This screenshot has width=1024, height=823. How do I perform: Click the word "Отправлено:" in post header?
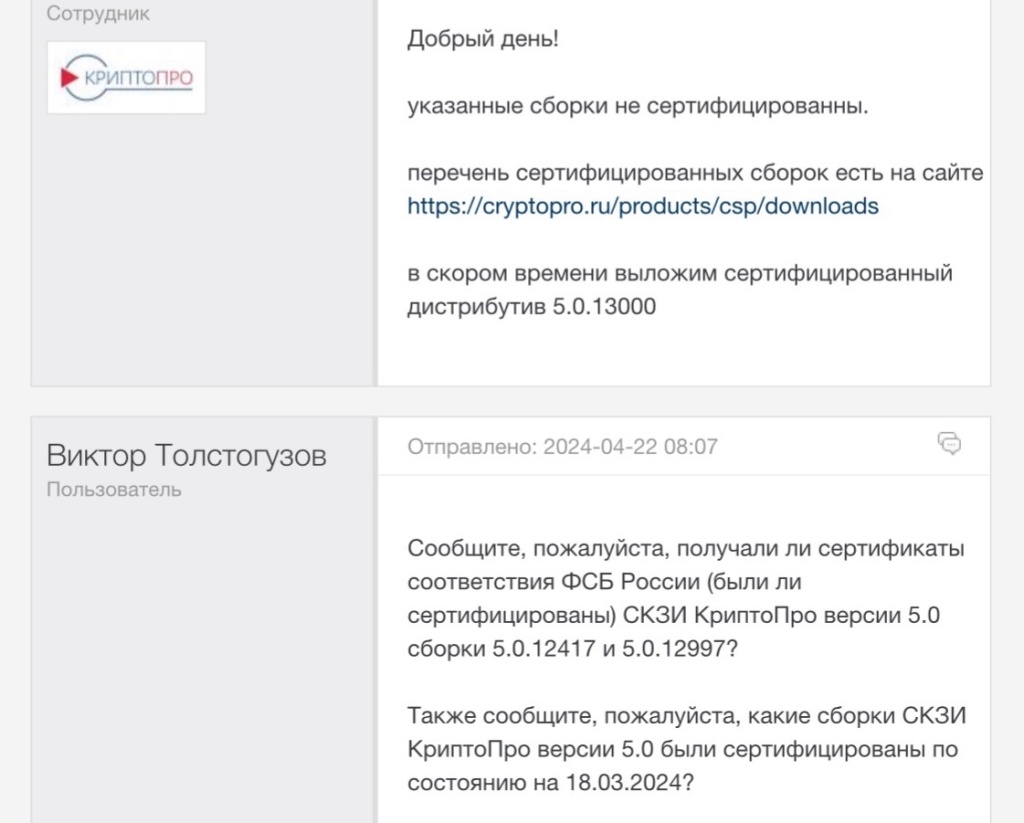pyautogui.click(x=472, y=447)
